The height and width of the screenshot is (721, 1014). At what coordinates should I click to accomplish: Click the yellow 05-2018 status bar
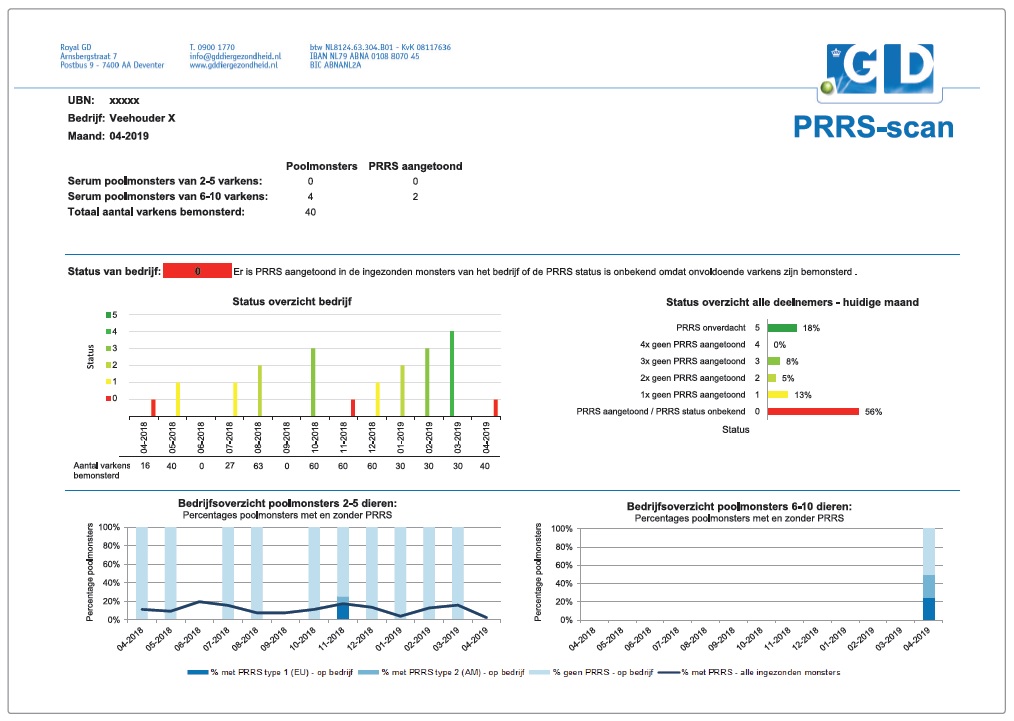[x=178, y=399]
